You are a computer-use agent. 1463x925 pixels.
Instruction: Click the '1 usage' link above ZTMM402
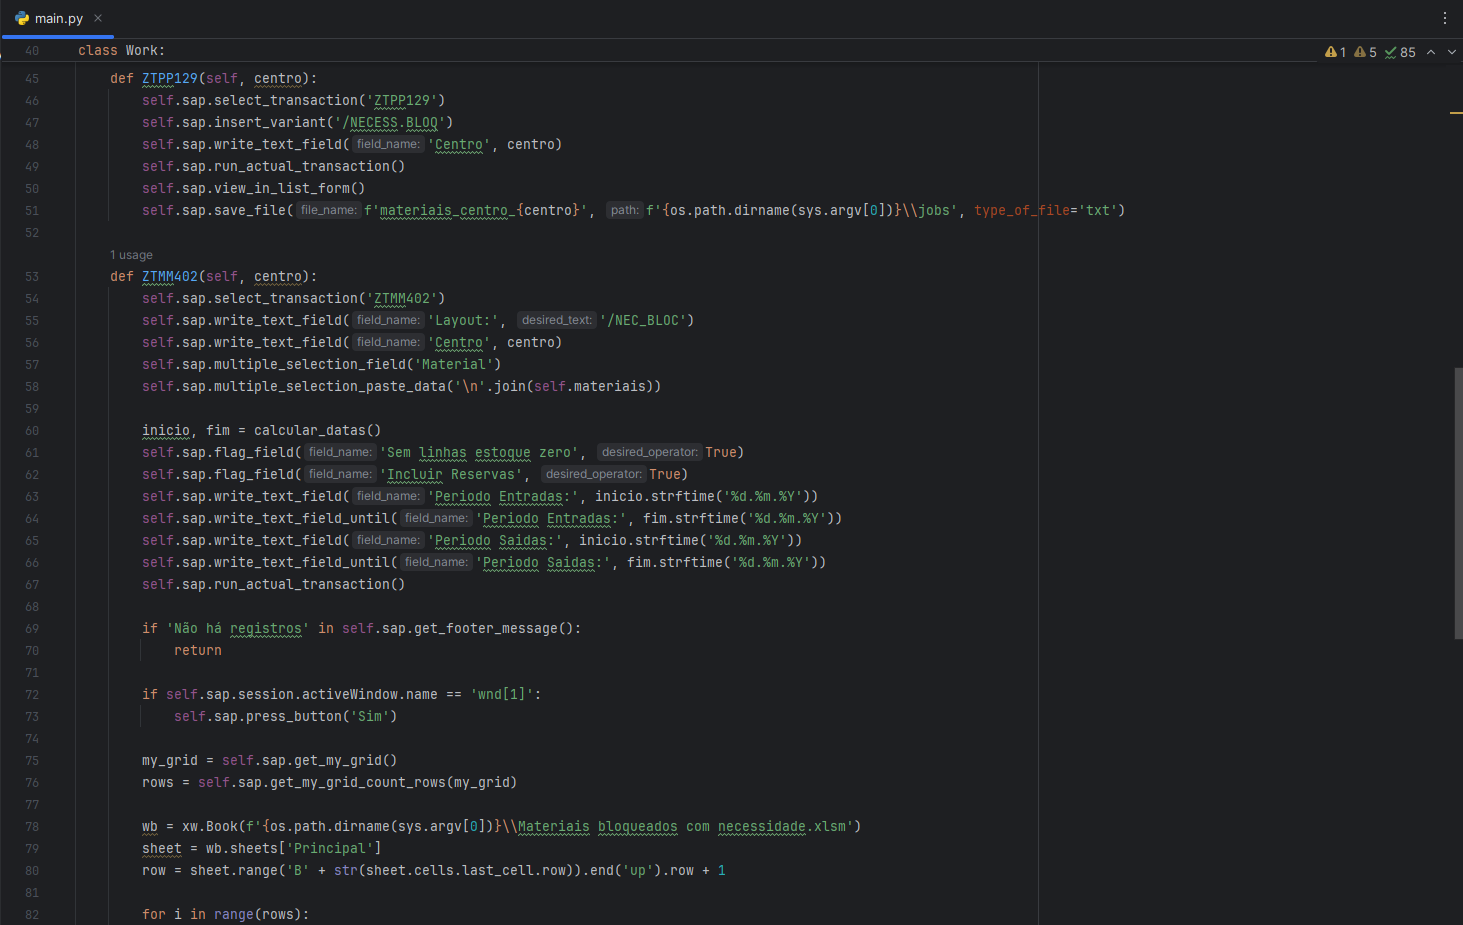pyautogui.click(x=131, y=255)
